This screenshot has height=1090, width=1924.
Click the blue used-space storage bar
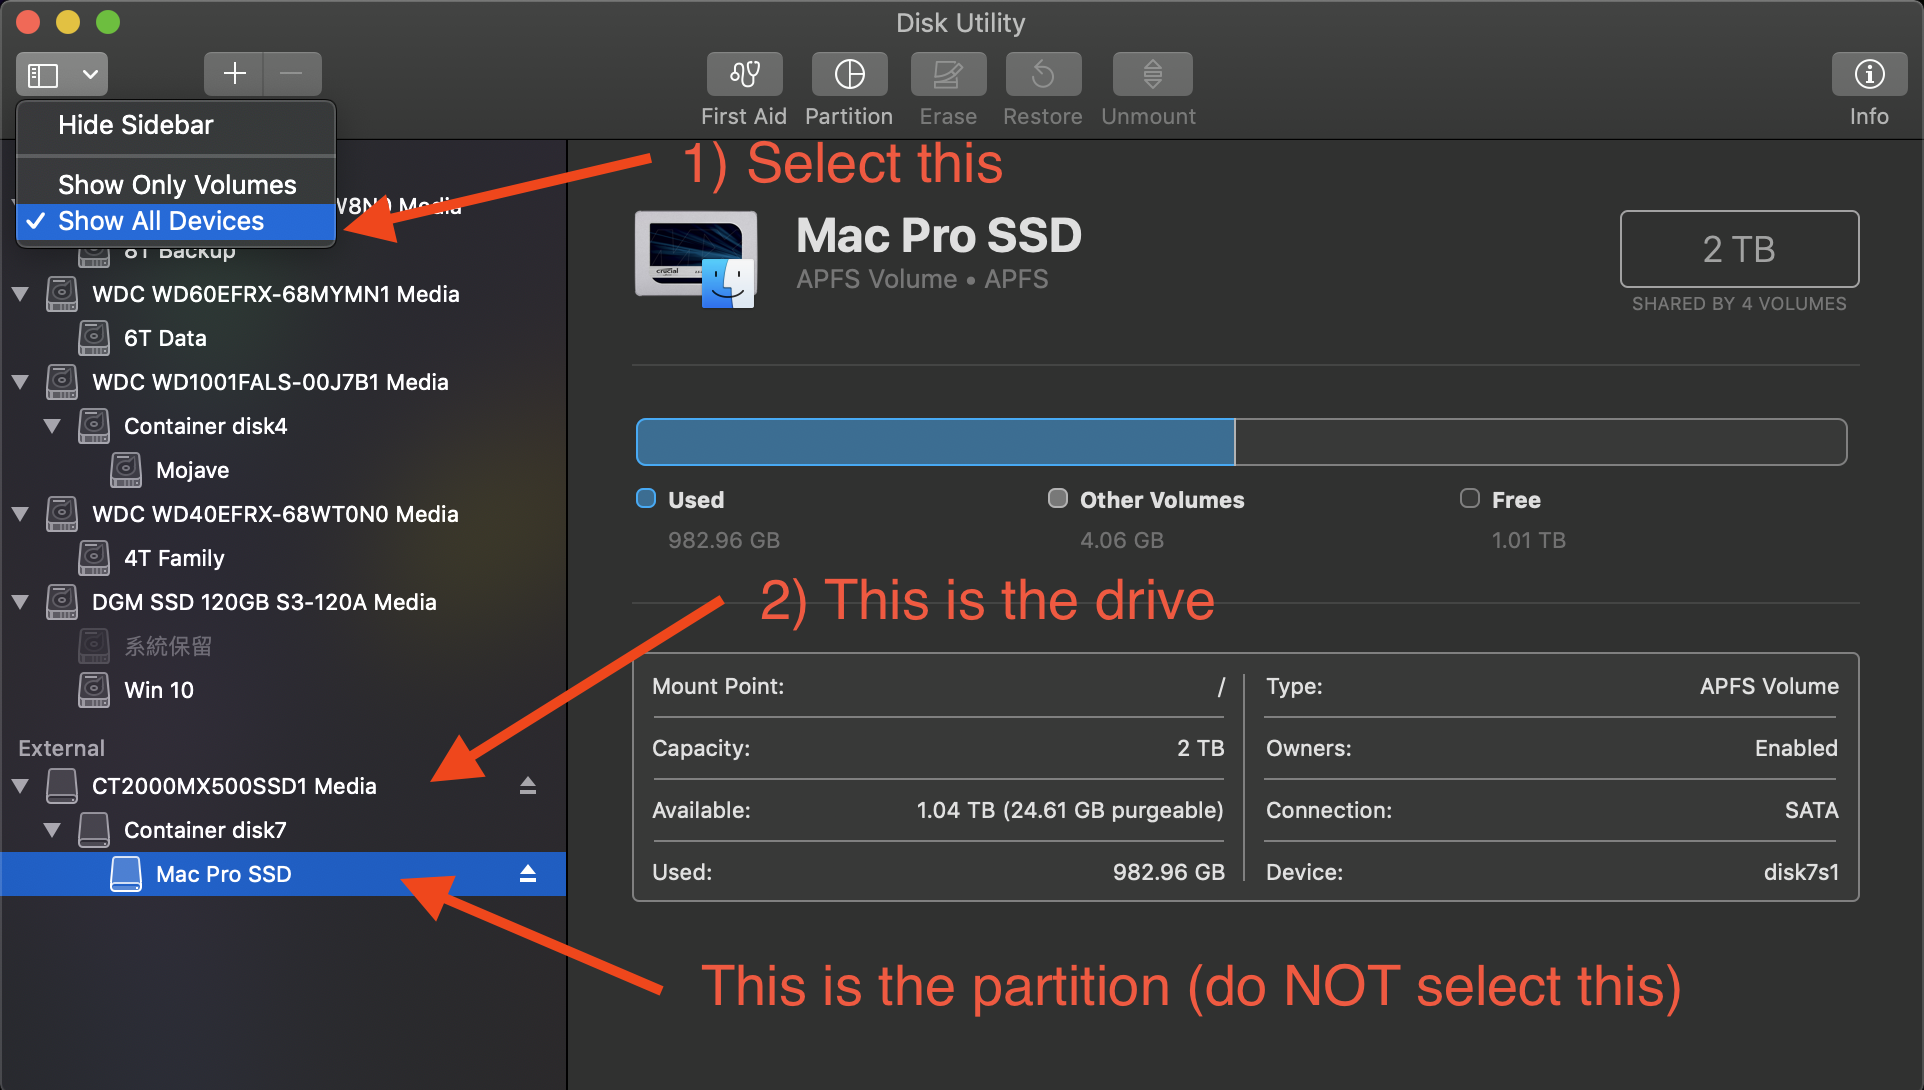(935, 442)
